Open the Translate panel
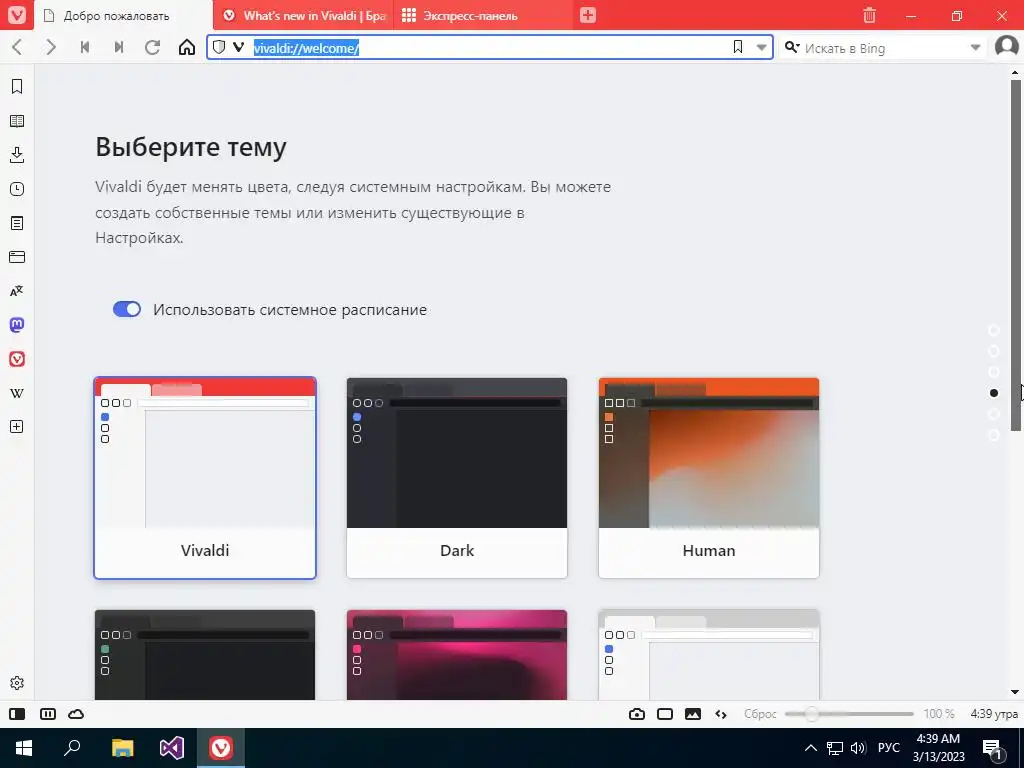The width and height of the screenshot is (1024, 768). [17, 291]
